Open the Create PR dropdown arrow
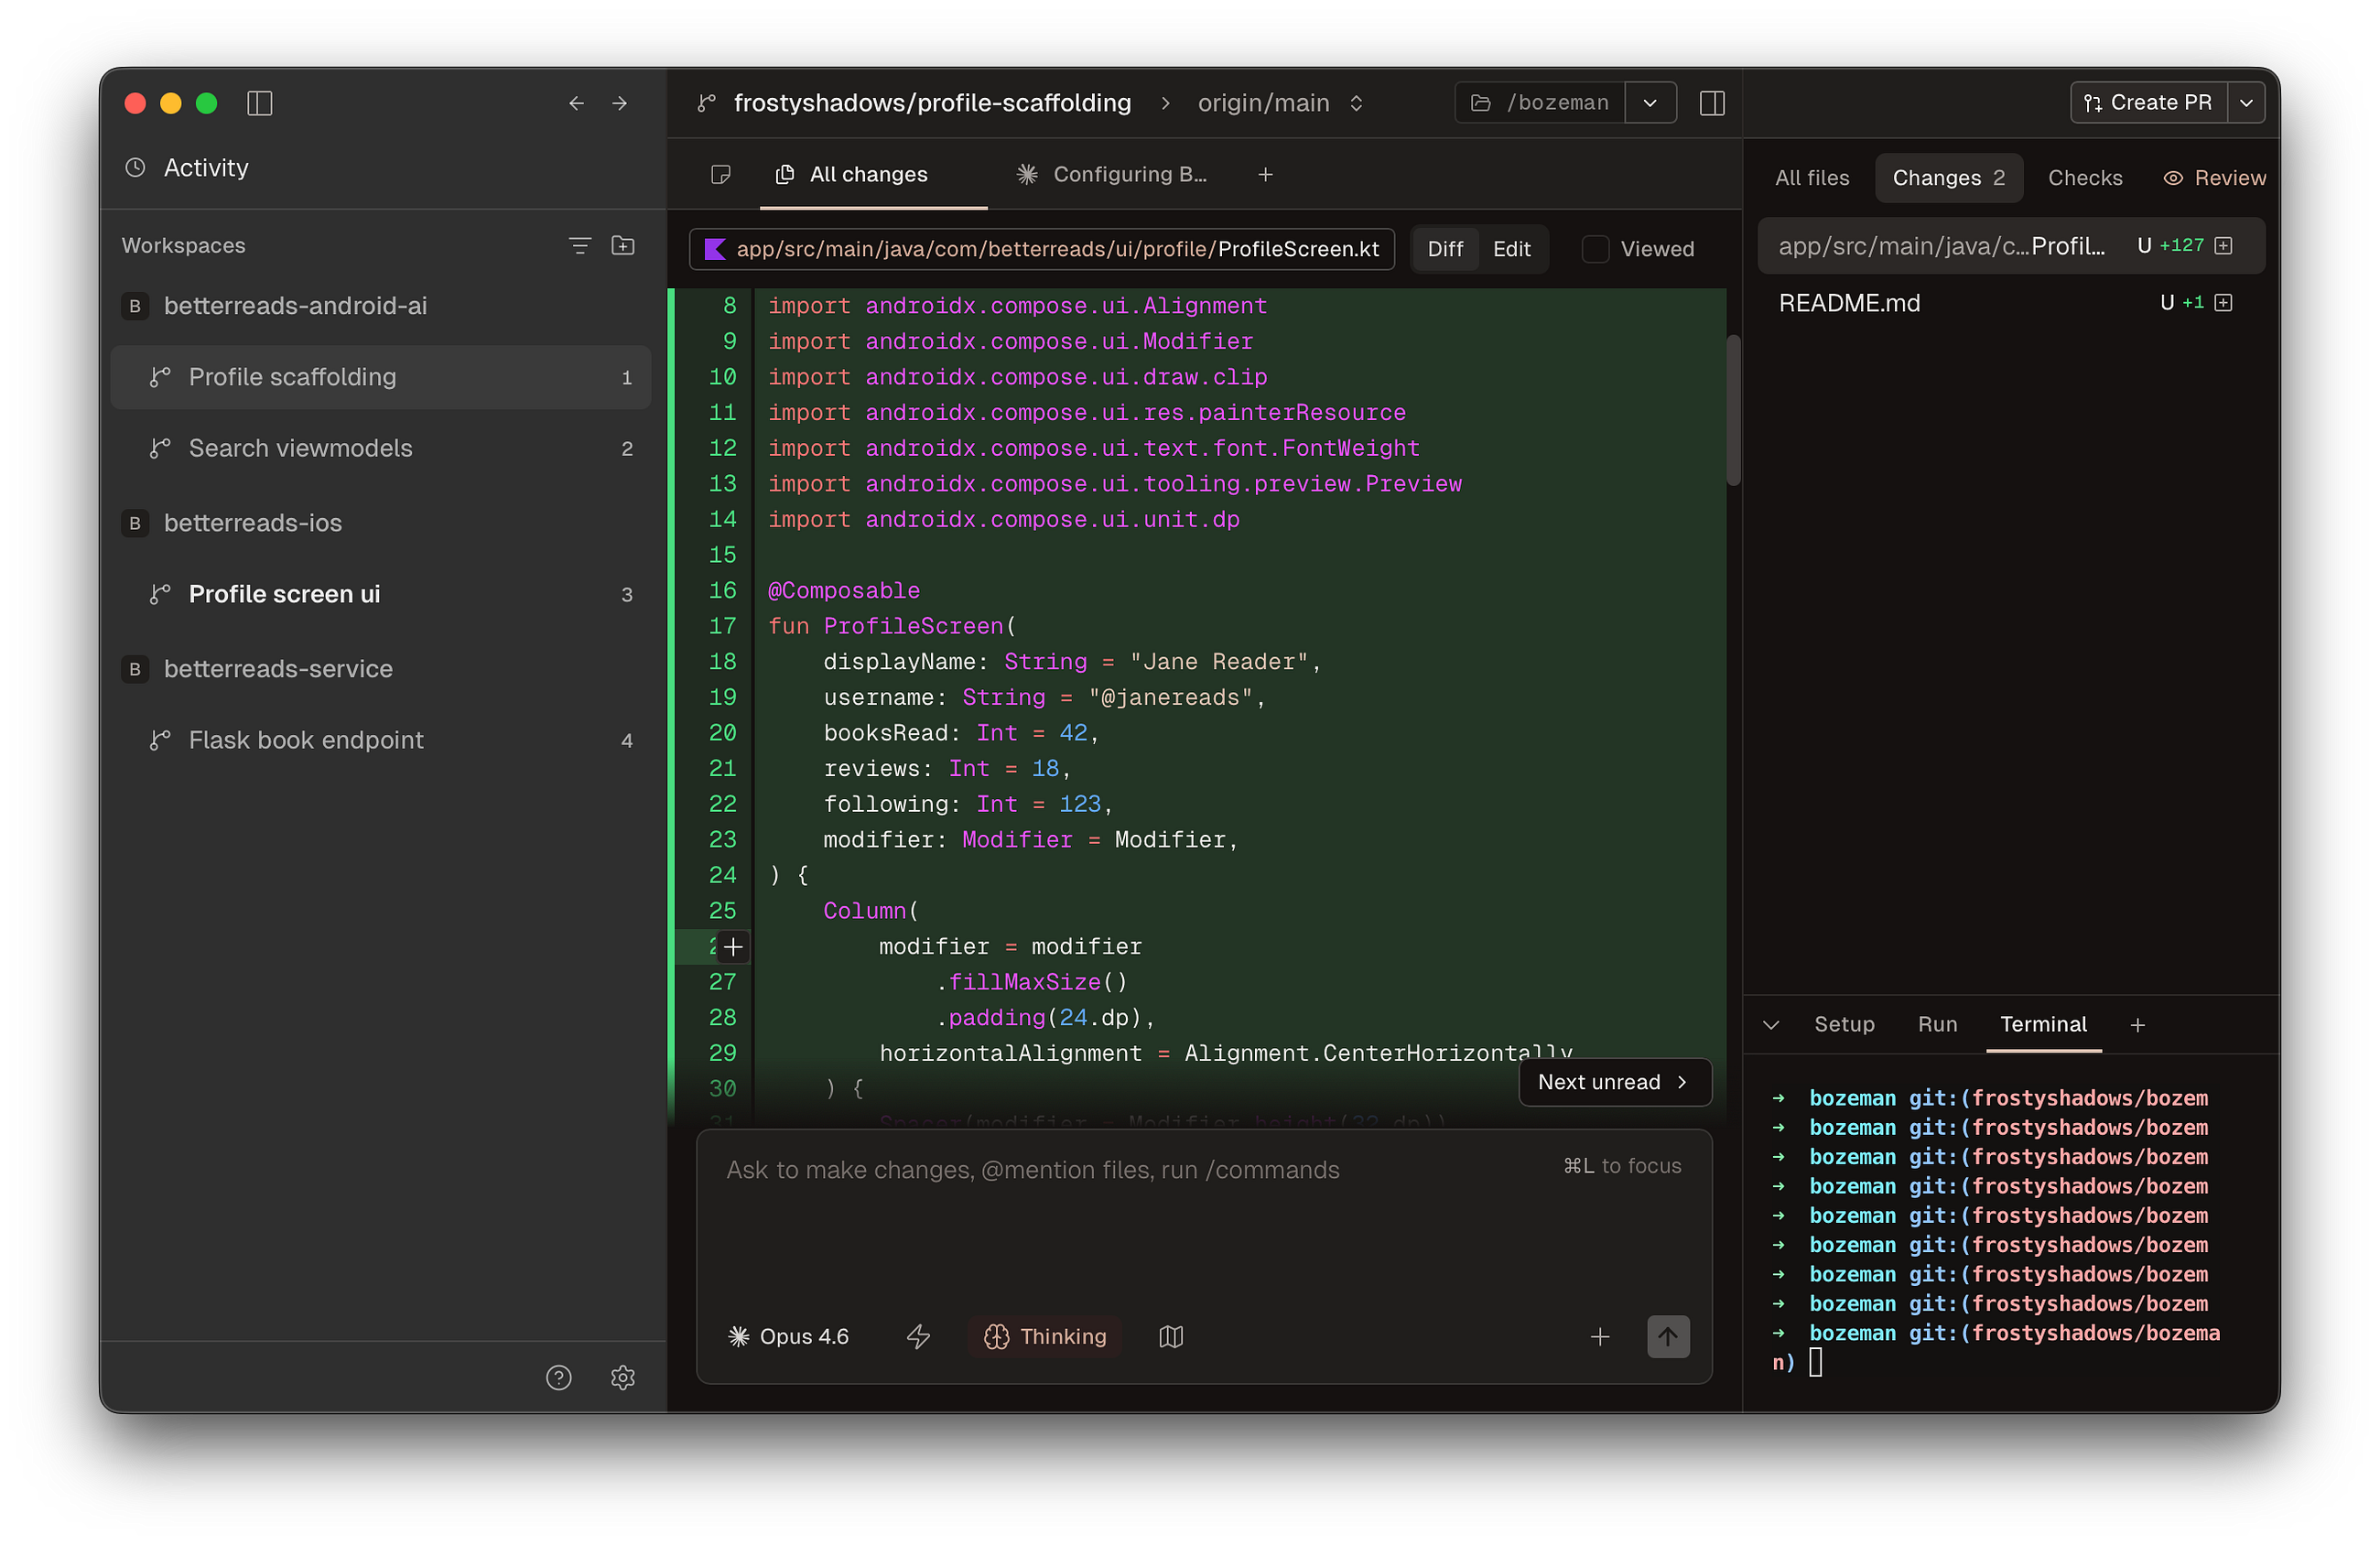Image resolution: width=2380 pixels, height=1545 pixels. [x=2246, y=103]
